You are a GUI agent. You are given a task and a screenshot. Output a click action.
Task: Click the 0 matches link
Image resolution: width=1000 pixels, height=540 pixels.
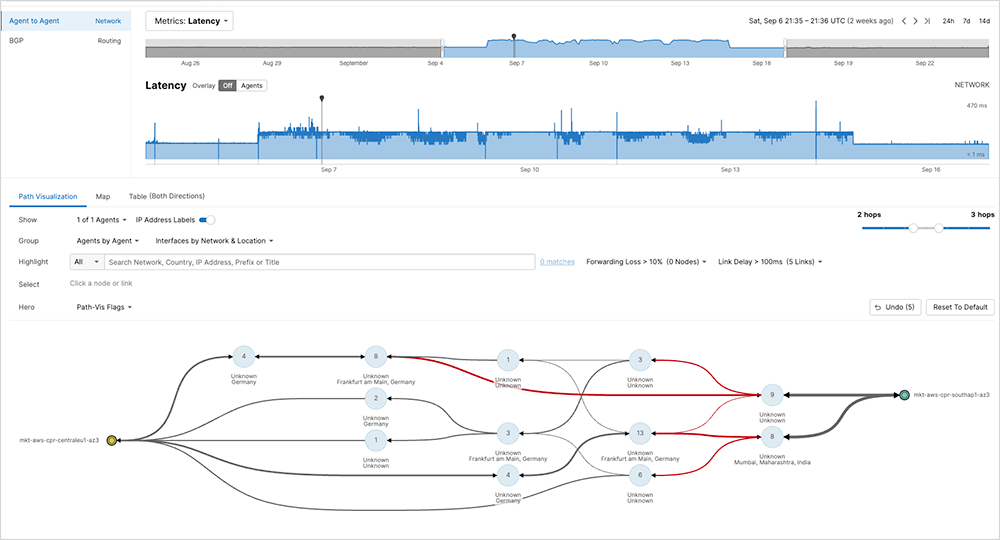[557, 262]
